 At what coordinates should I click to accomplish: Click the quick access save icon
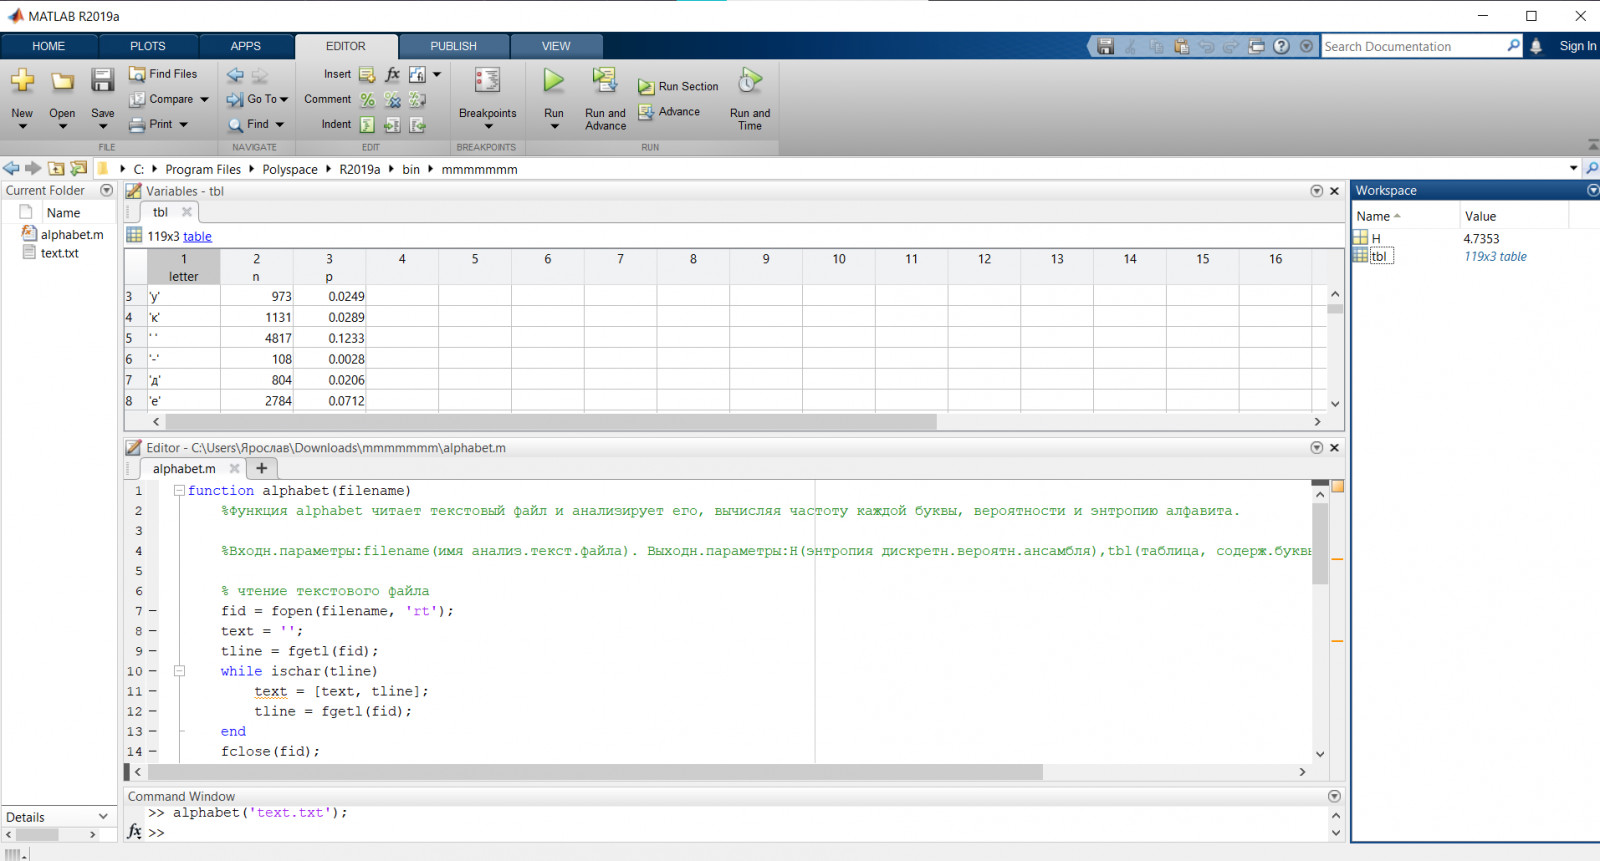click(1105, 46)
